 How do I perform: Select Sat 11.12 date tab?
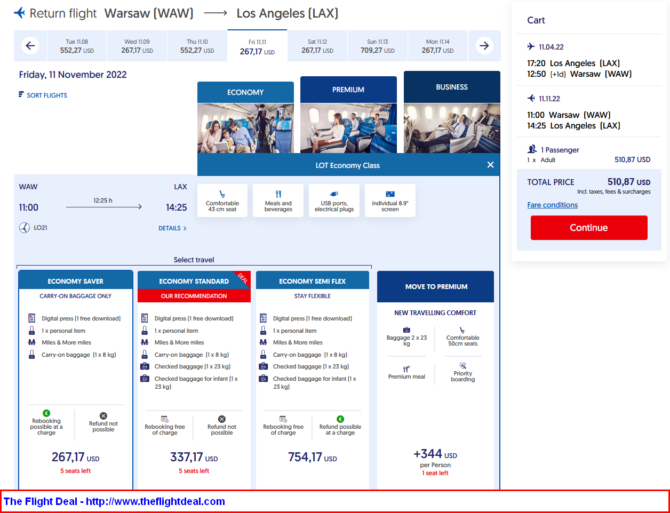pos(317,46)
